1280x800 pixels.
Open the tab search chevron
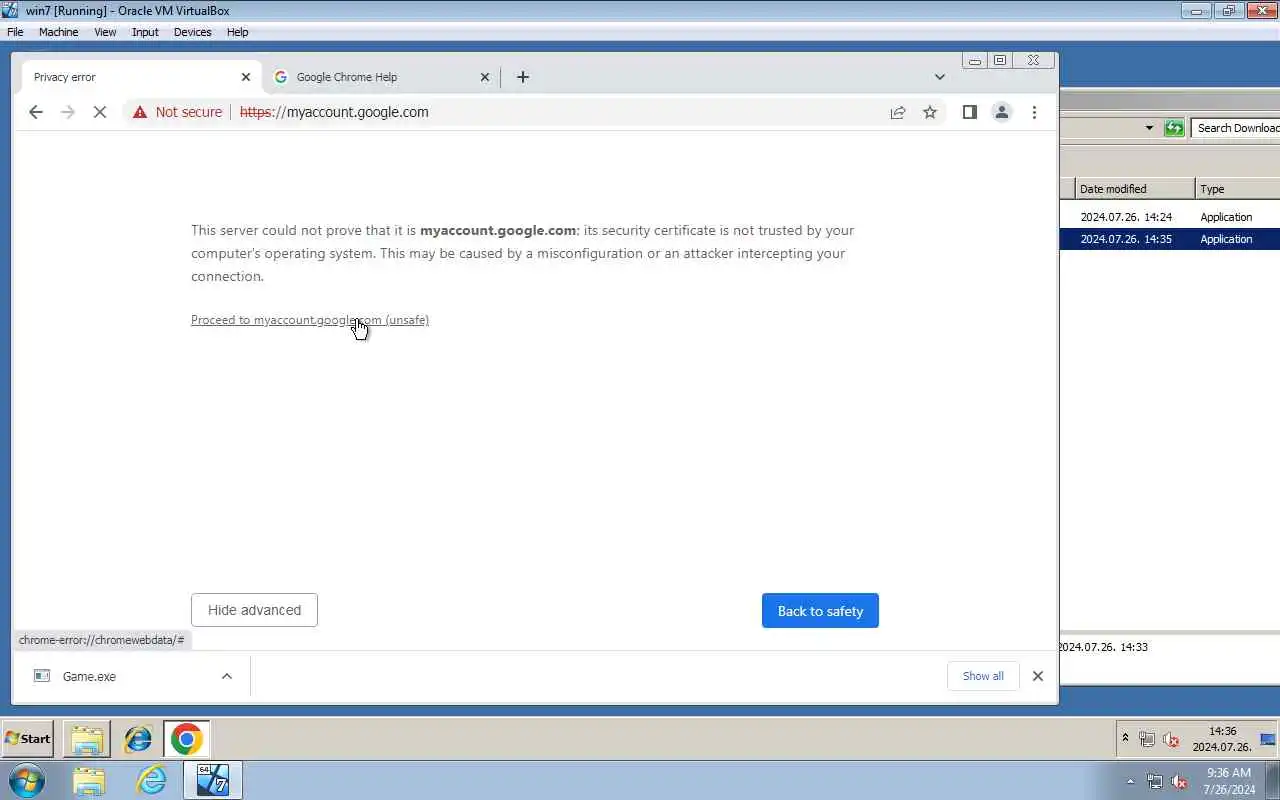pos(940,77)
